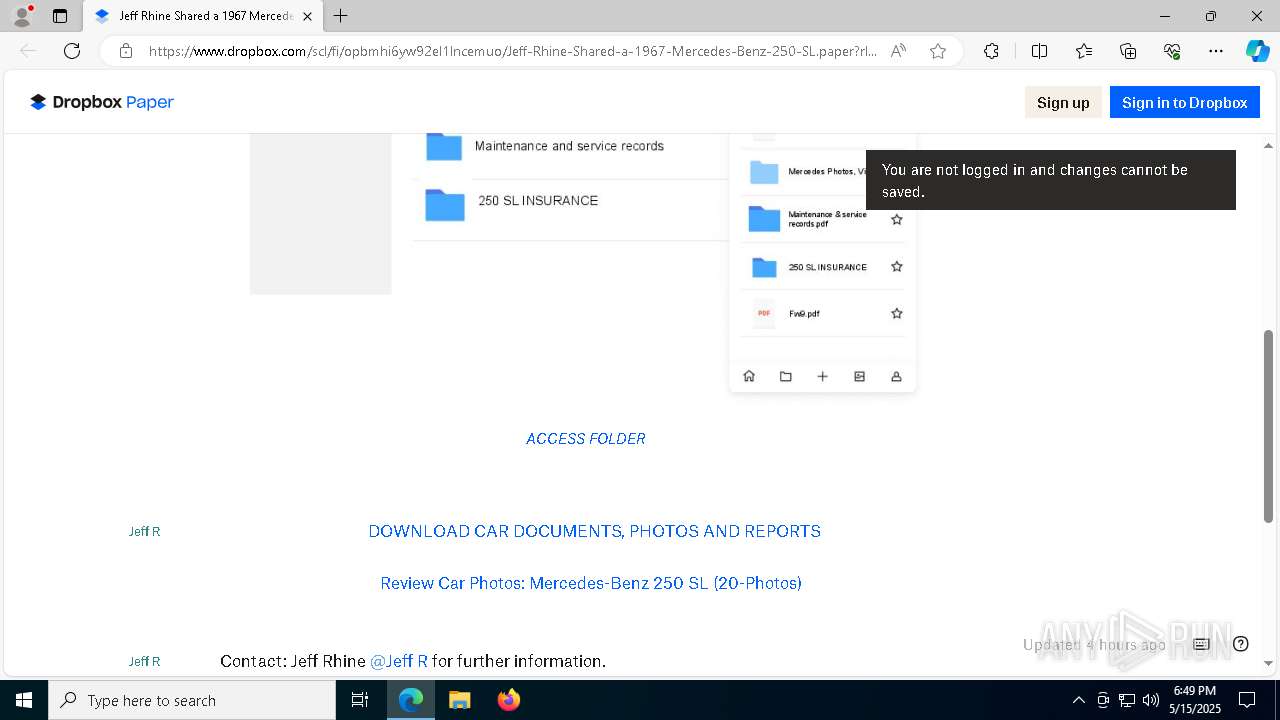Open the Windows Start menu
The image size is (1280, 720).
[x=24, y=700]
